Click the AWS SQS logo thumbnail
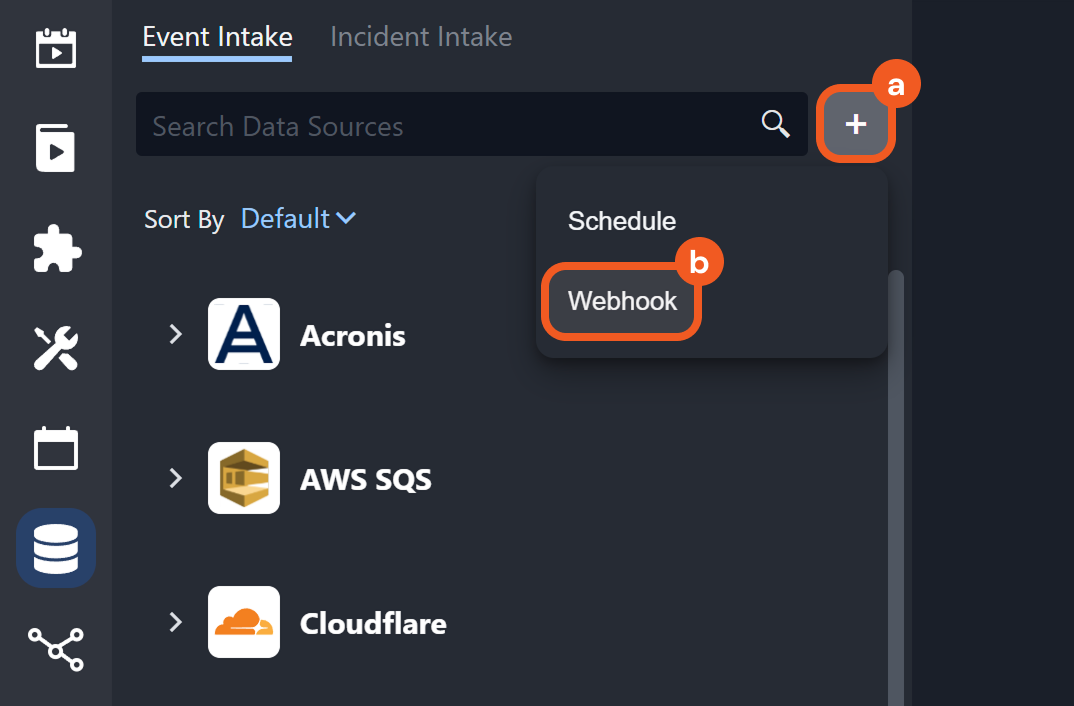This screenshot has width=1074, height=706. coord(244,478)
